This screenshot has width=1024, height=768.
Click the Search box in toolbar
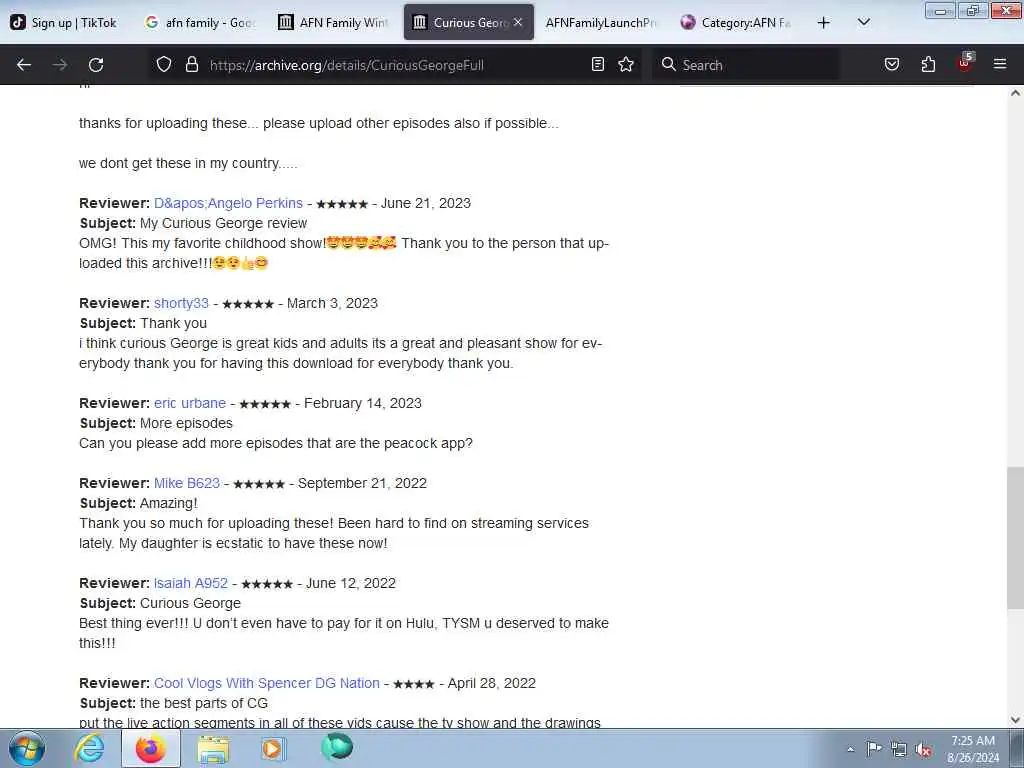[744, 65]
